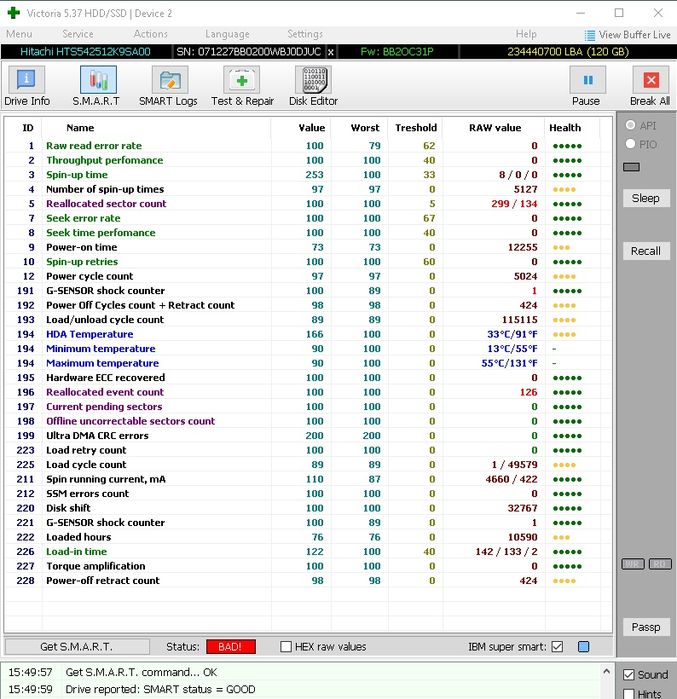677x699 pixels.
Task: Click the red Break All icon
Action: 650,86
